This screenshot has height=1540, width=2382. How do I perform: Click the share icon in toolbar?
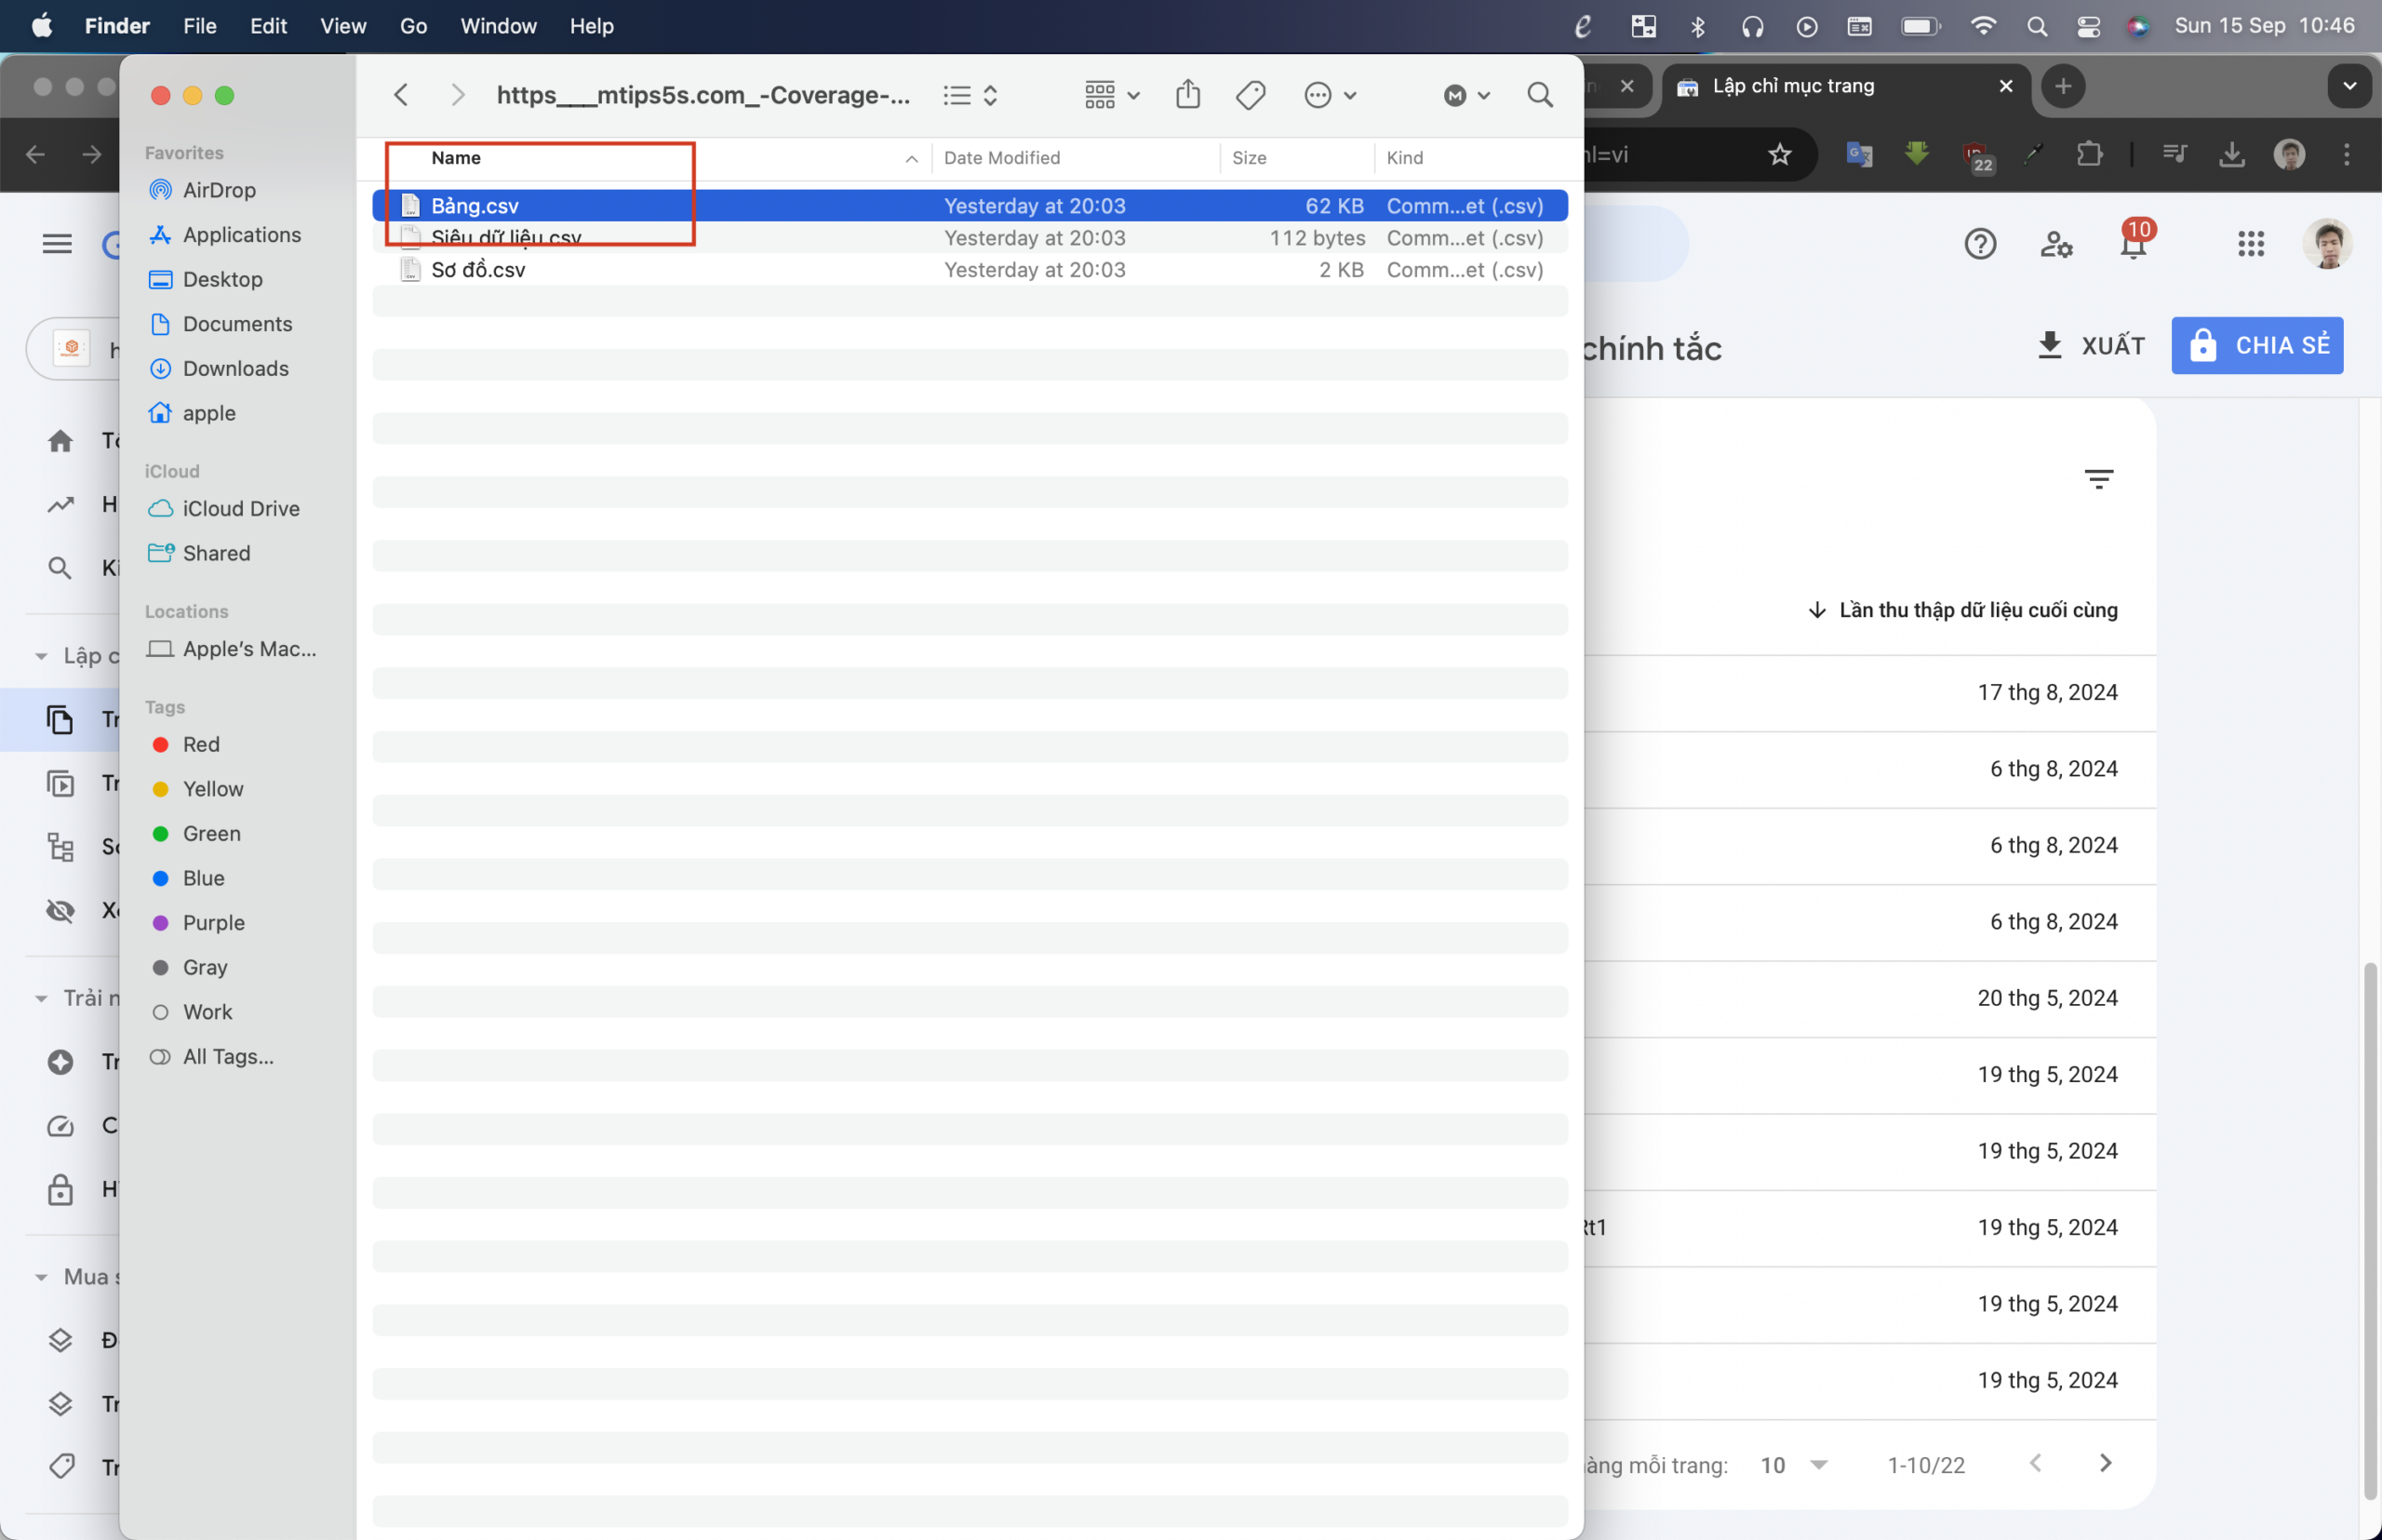tap(1189, 96)
